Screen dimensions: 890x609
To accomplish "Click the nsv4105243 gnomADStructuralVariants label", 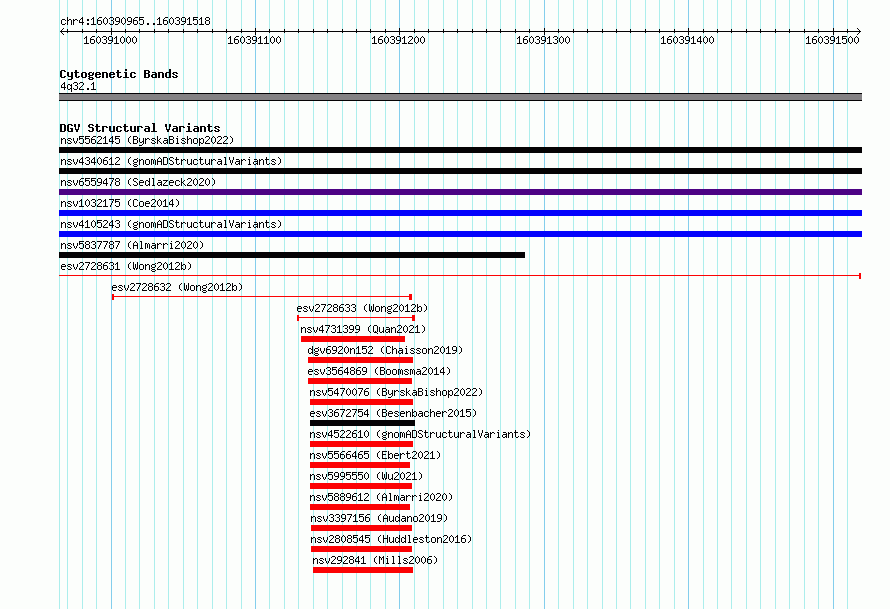I will tap(171, 224).
